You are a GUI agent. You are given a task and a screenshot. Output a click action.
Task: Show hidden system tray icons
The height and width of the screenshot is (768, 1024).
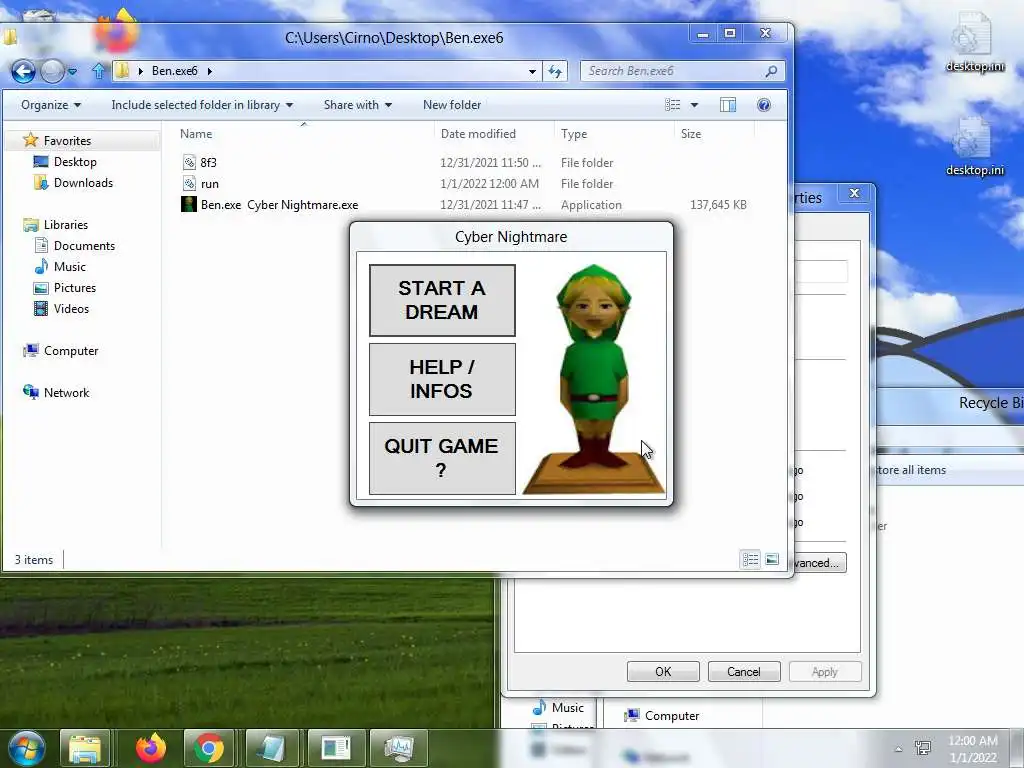(x=899, y=749)
